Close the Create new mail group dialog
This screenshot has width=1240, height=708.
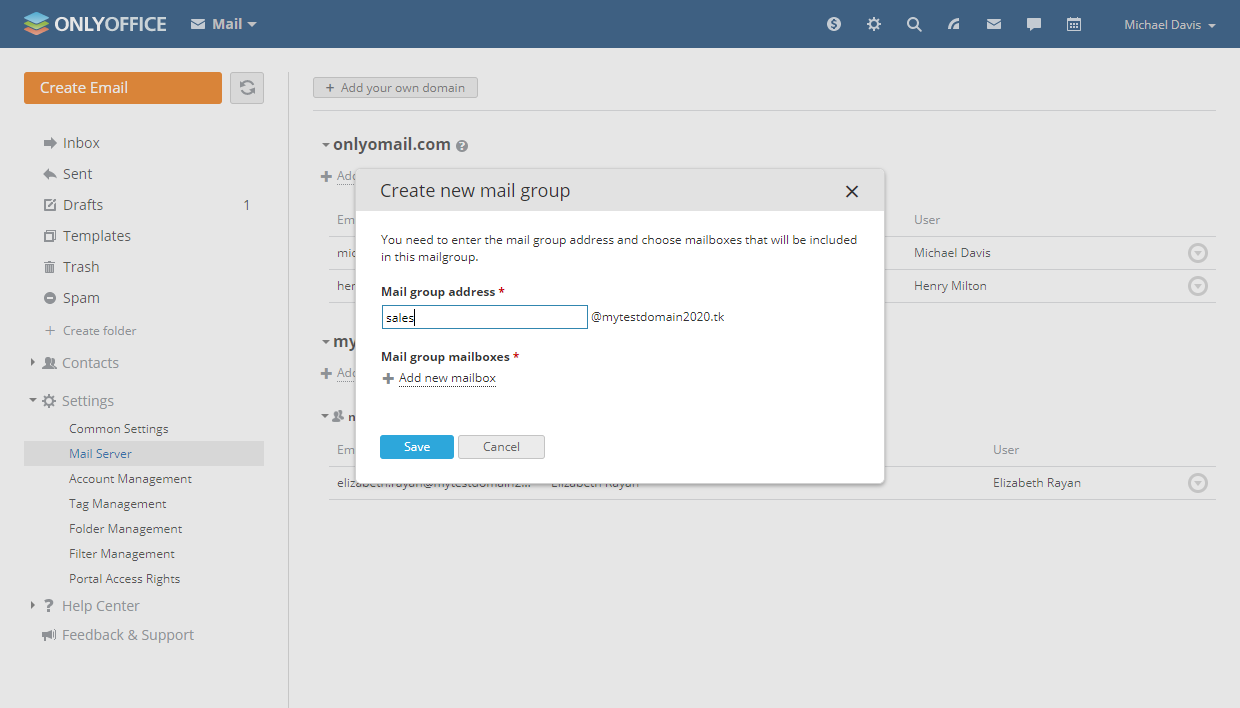tap(852, 191)
